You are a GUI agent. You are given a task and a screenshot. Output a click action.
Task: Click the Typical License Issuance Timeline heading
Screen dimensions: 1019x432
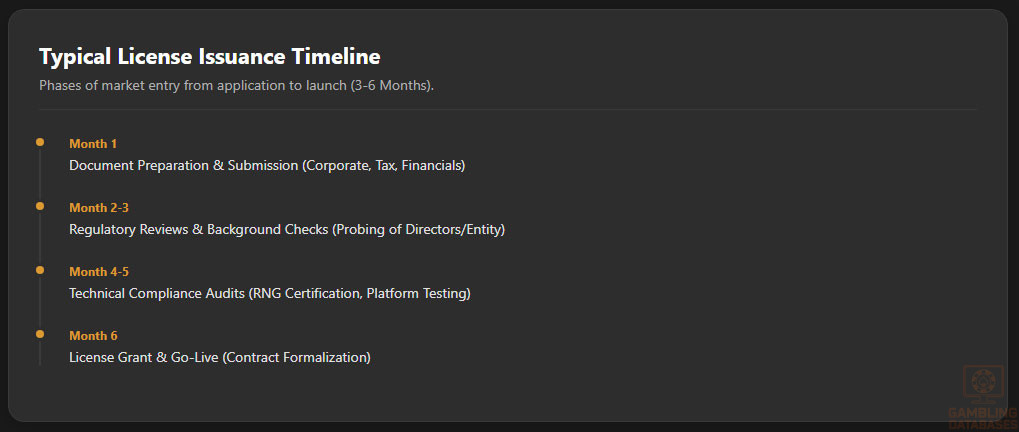click(x=209, y=57)
